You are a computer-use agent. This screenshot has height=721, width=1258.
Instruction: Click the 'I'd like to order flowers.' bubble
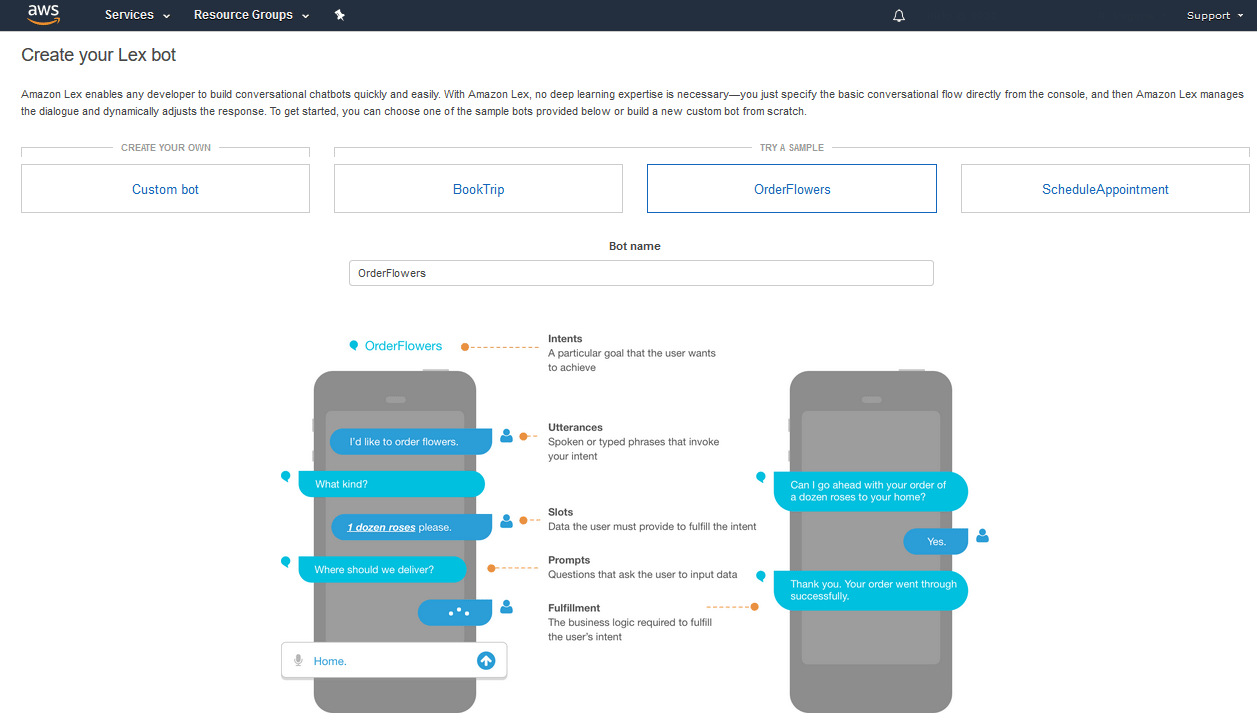pyautogui.click(x=411, y=442)
